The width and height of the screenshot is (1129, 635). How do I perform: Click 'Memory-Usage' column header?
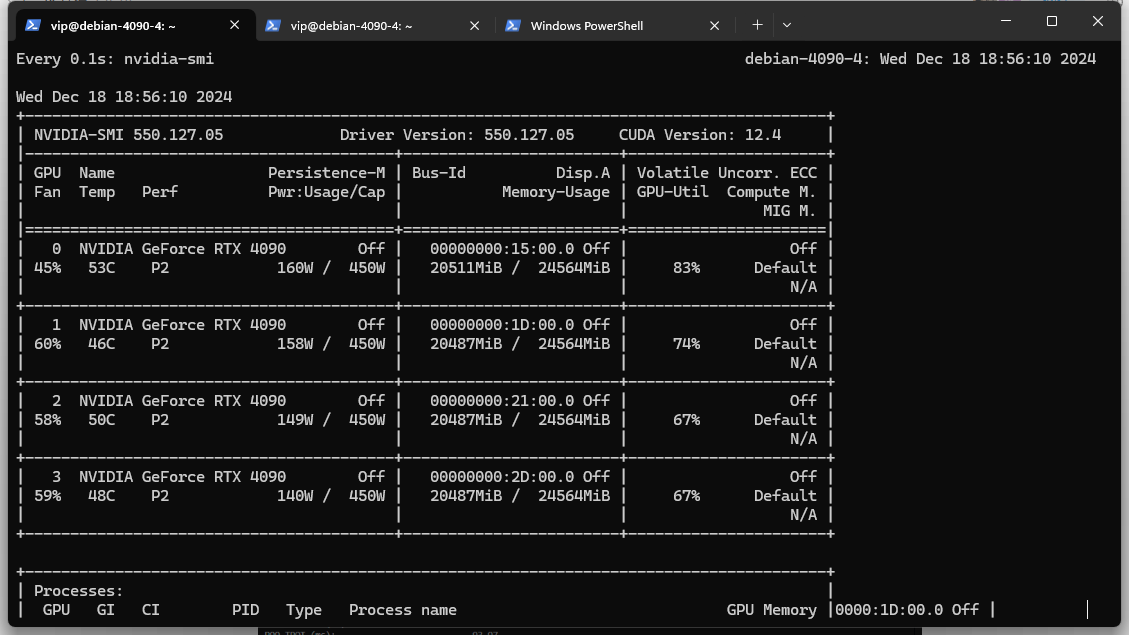[556, 192]
